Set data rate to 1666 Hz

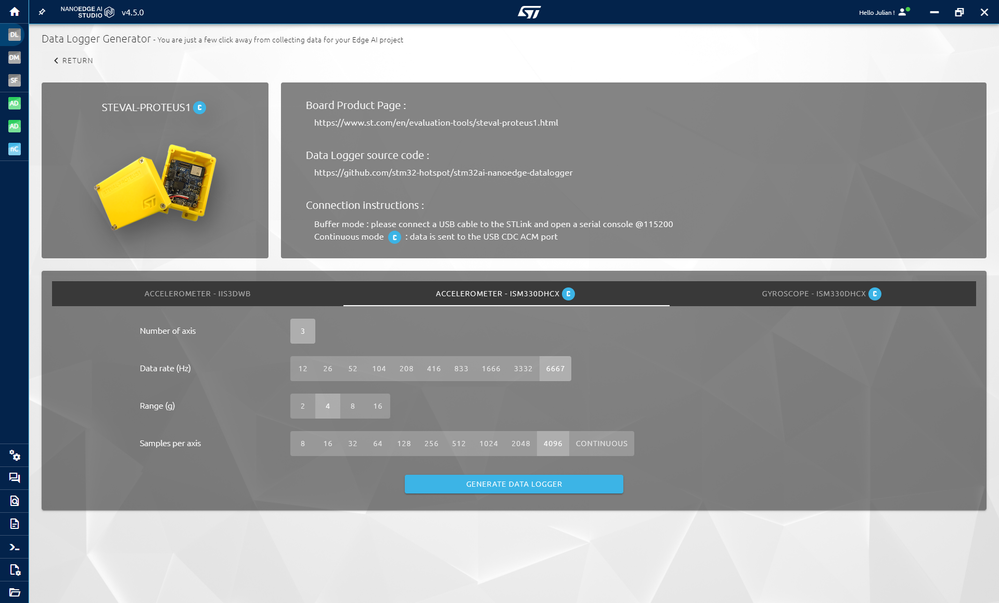[491, 368]
